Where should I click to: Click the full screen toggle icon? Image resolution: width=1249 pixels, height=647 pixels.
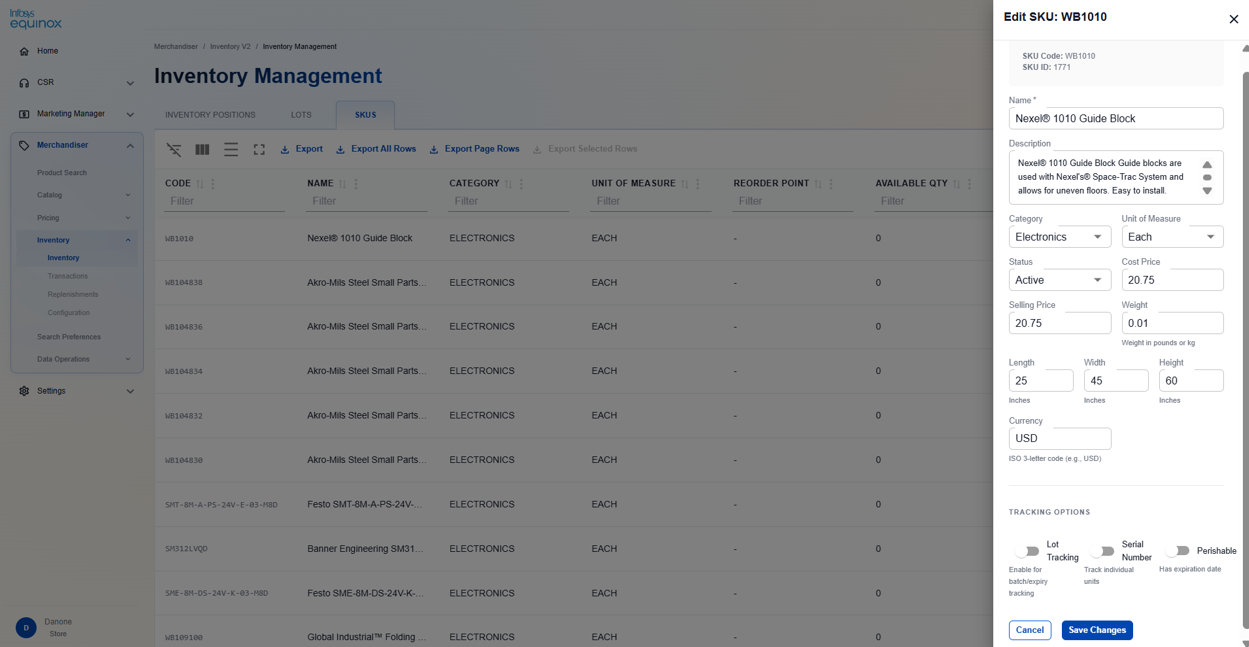(x=259, y=149)
